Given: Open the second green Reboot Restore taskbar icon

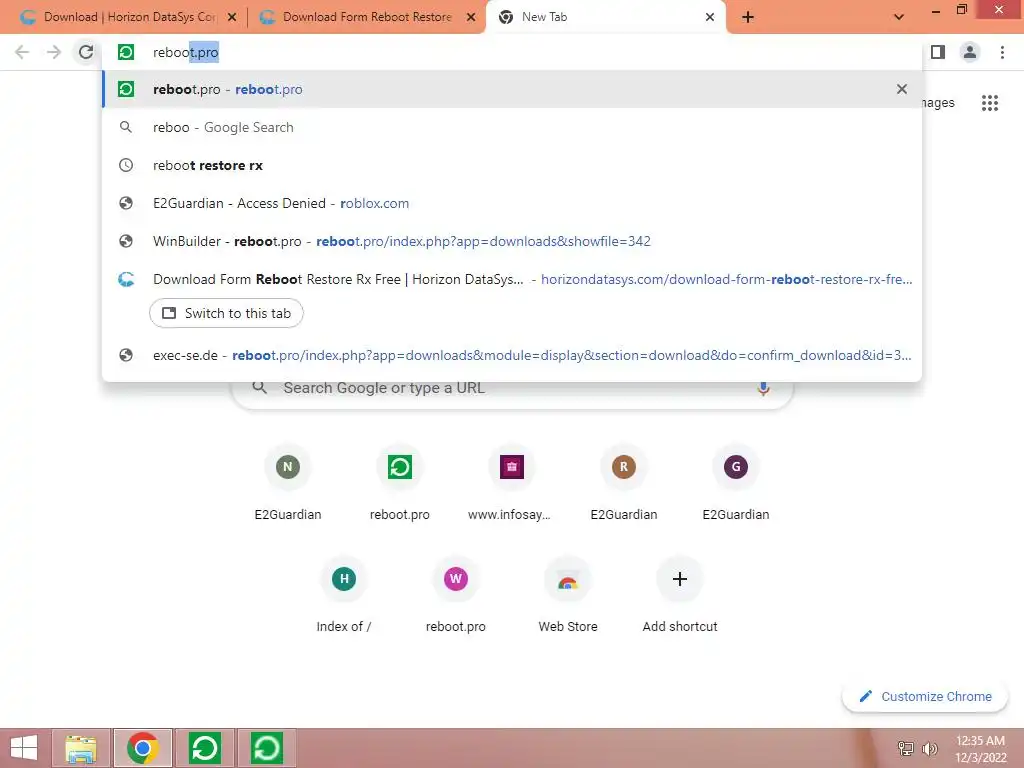Looking at the screenshot, I should coord(266,748).
